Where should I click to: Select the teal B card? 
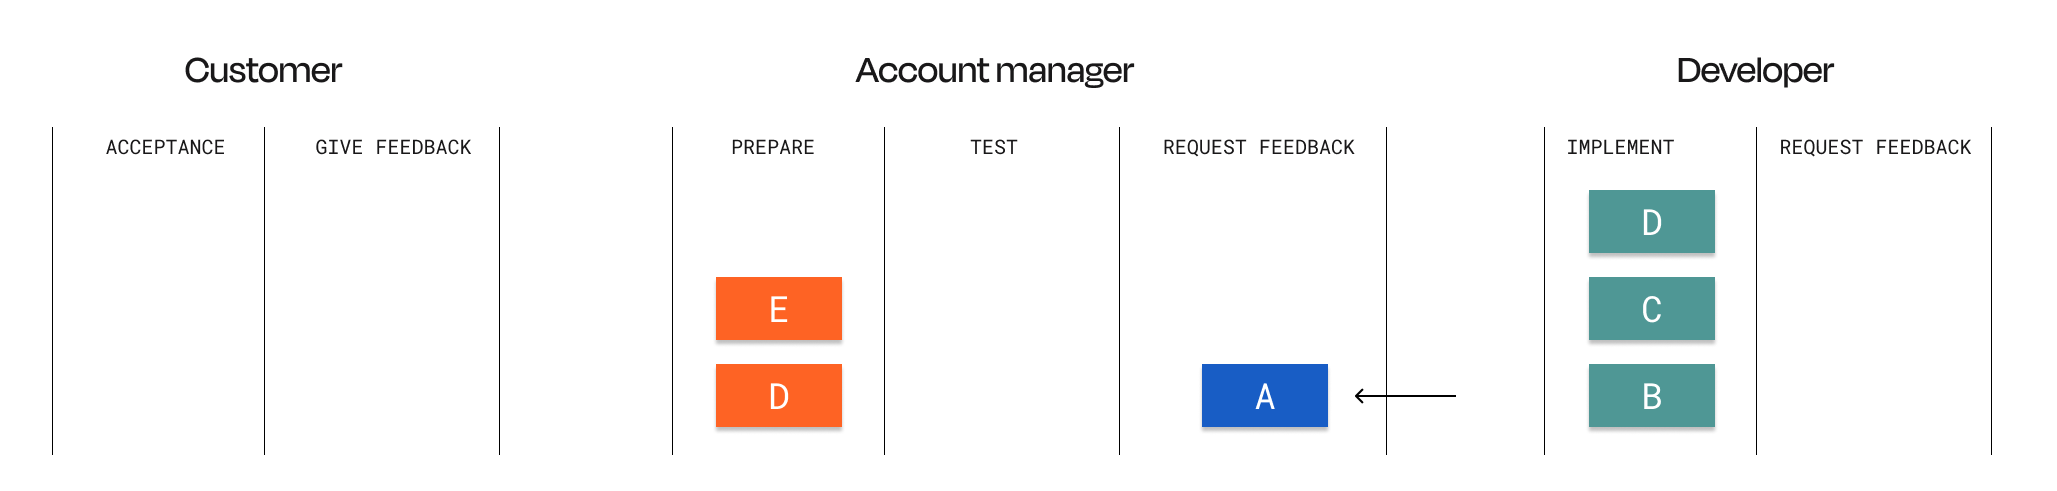tap(1651, 396)
